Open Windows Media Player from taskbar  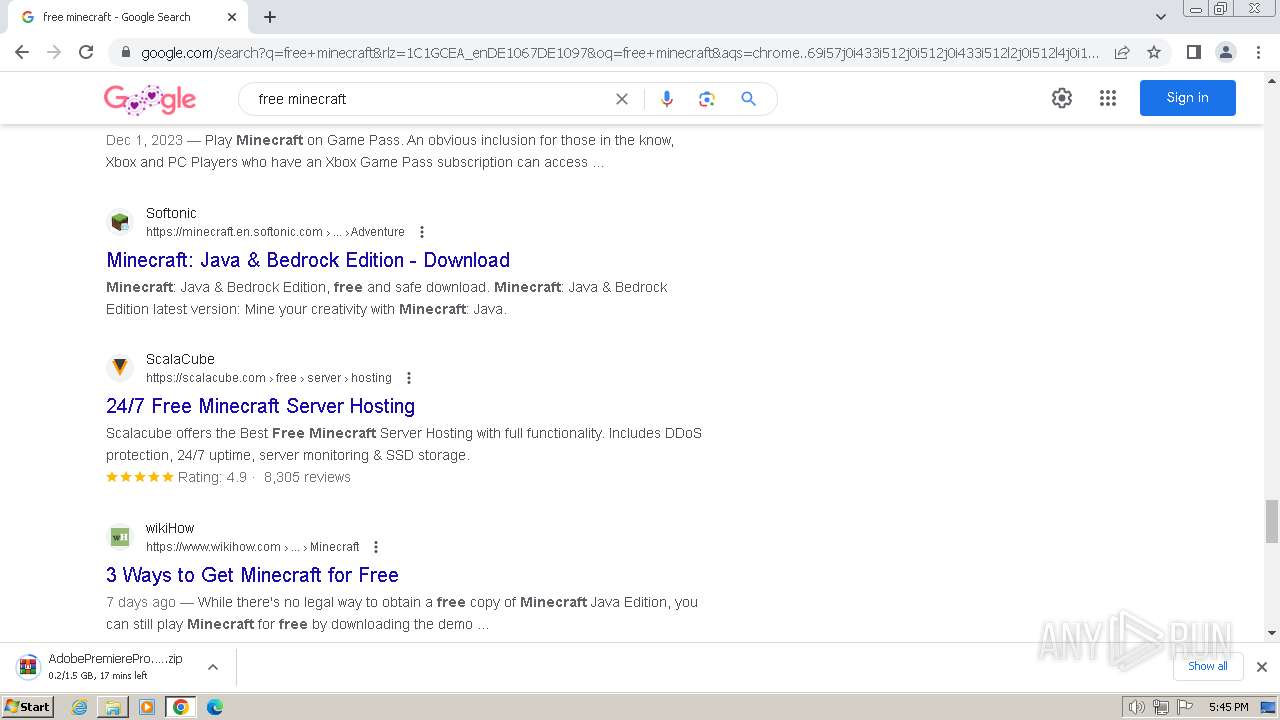click(147, 707)
